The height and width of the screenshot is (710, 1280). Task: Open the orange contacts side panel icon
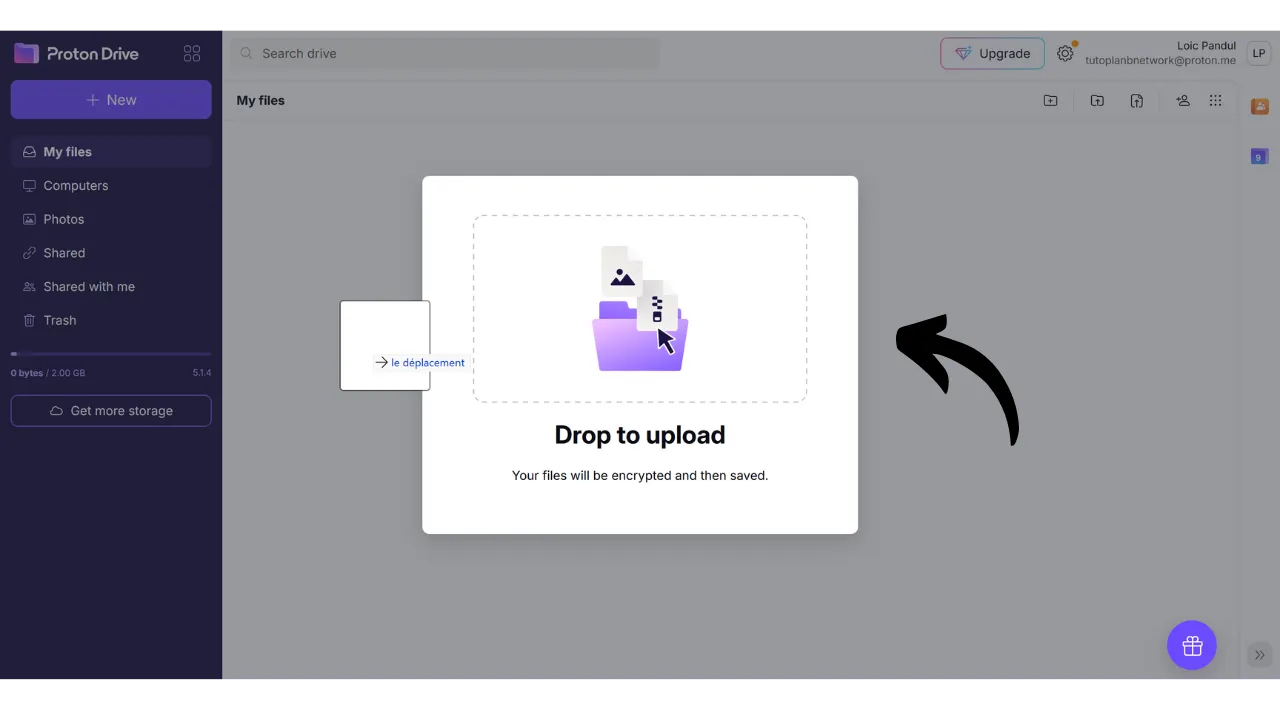[1260, 107]
